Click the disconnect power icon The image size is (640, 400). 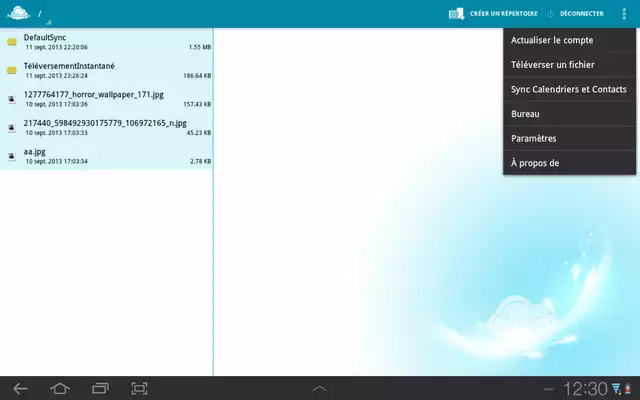pos(551,14)
